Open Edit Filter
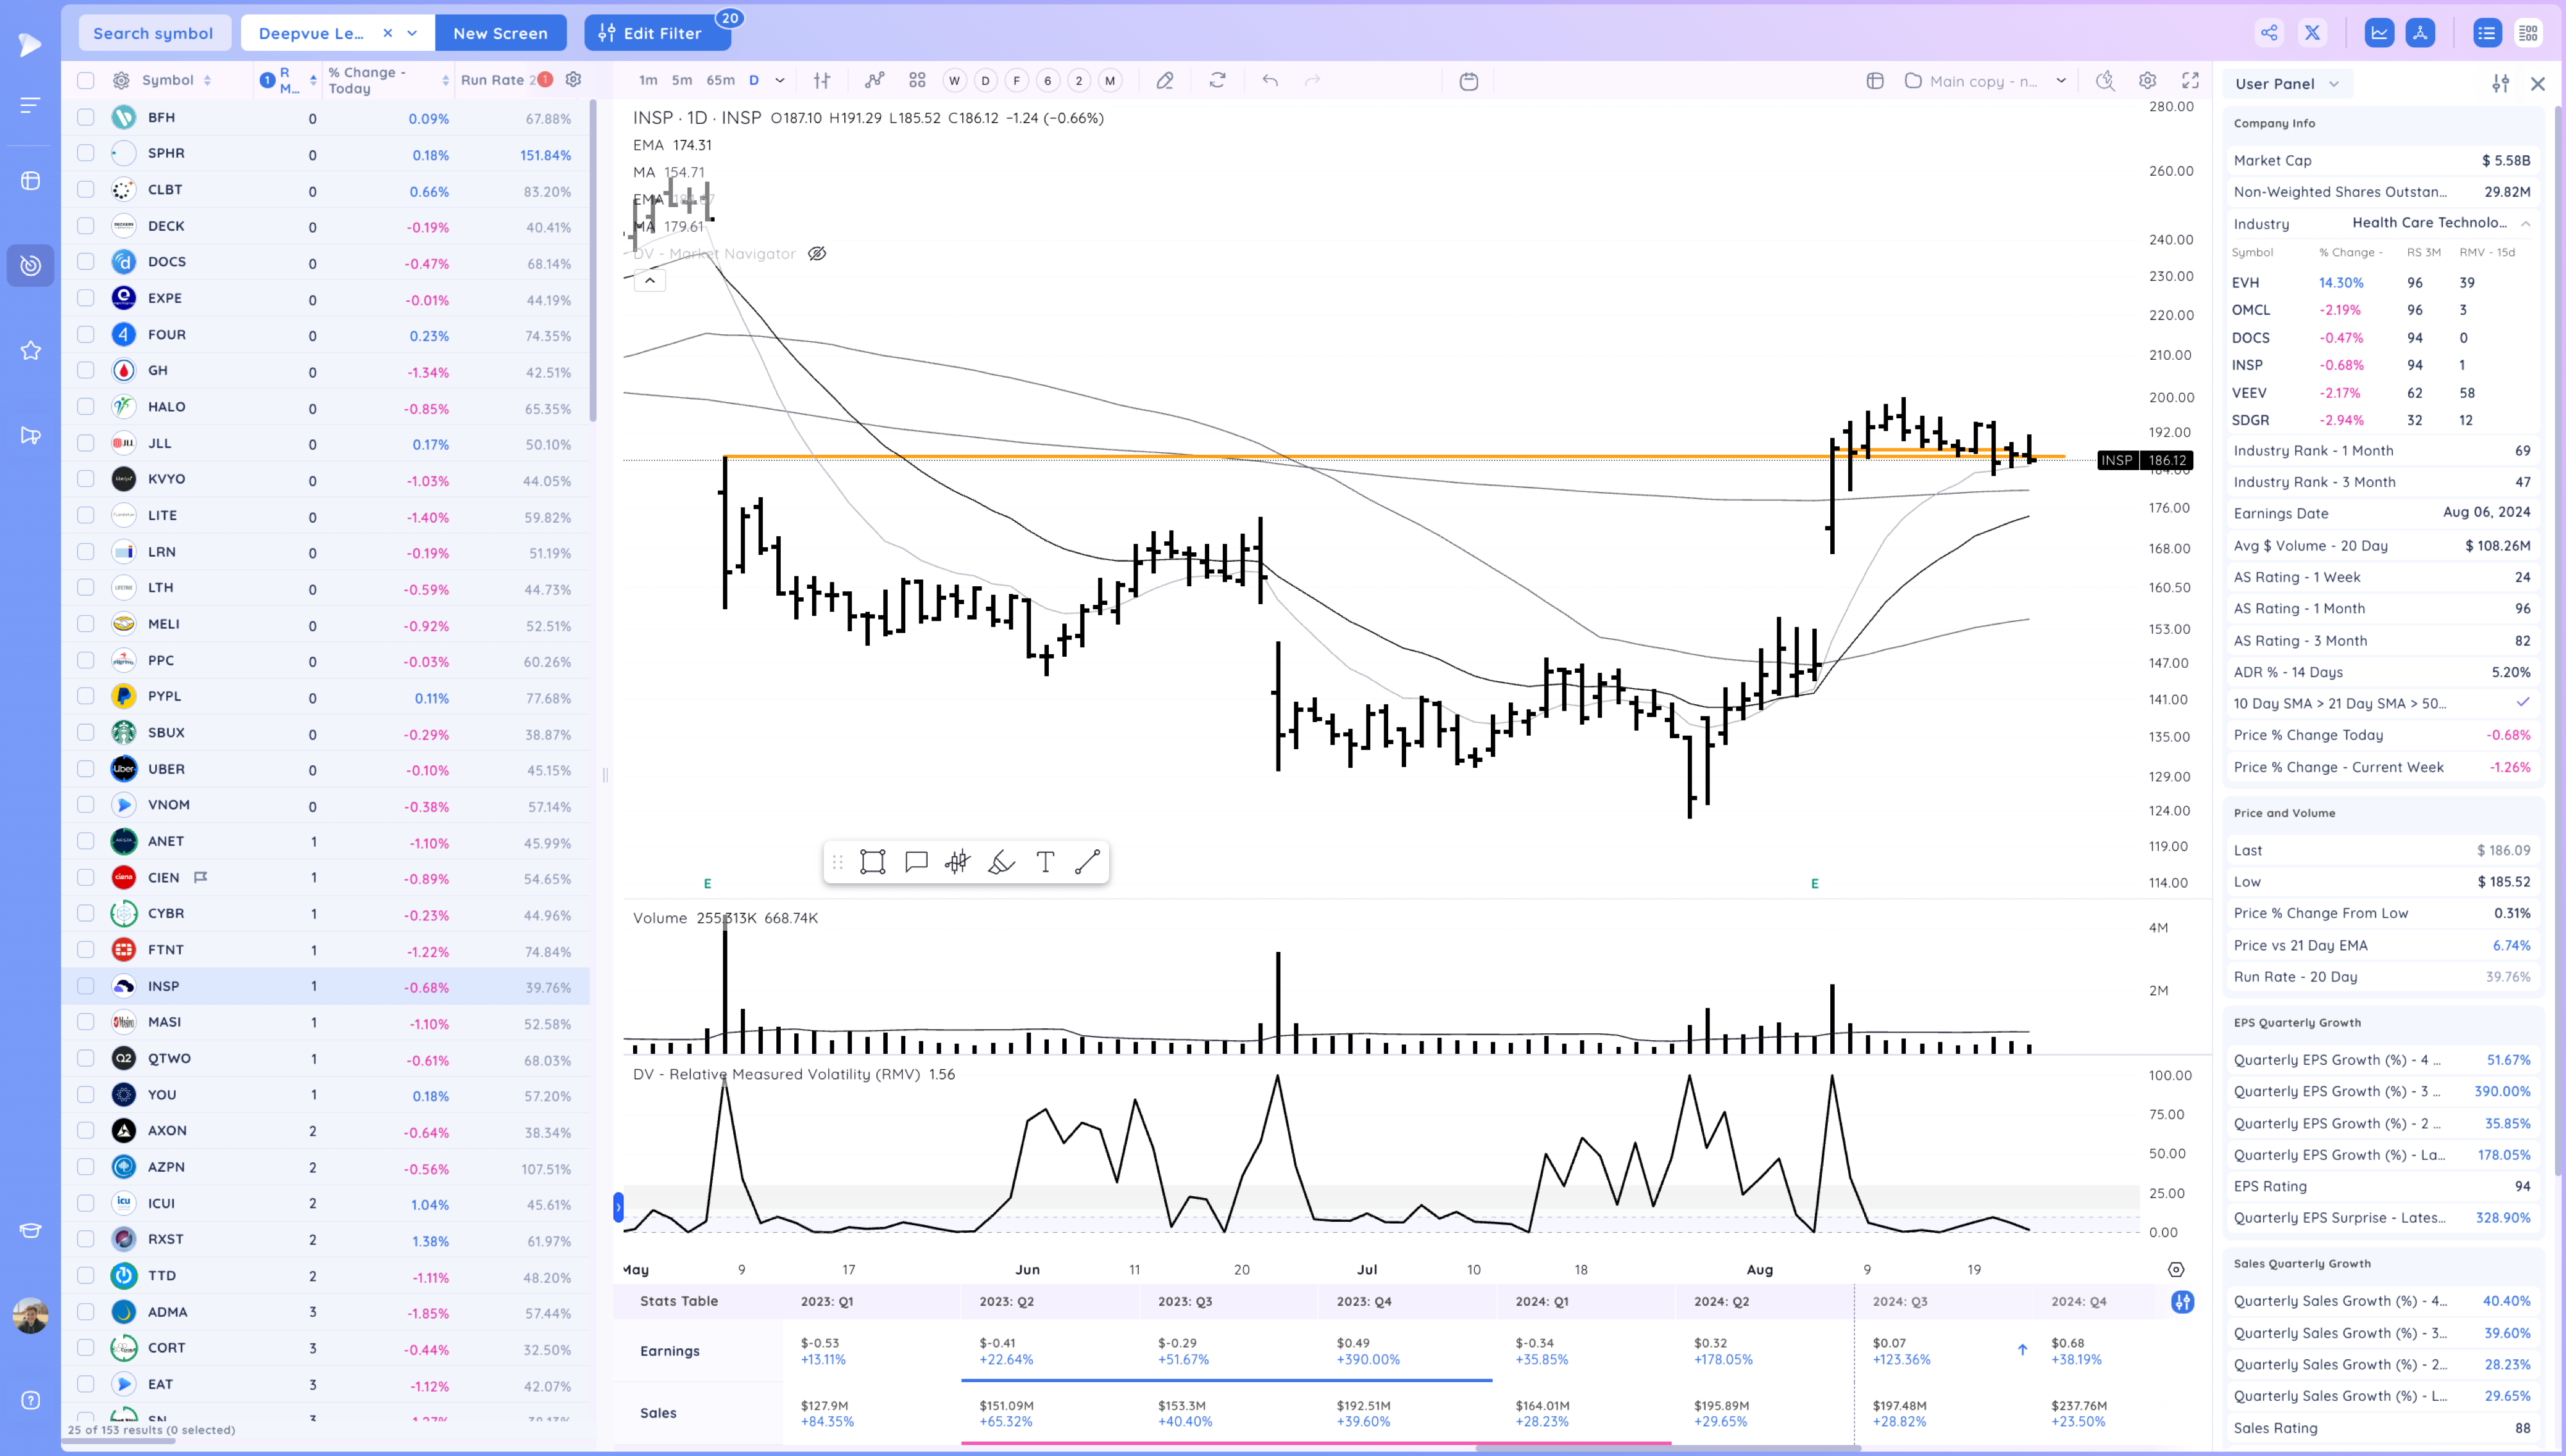Image resolution: width=2566 pixels, height=1456 pixels. [657, 33]
